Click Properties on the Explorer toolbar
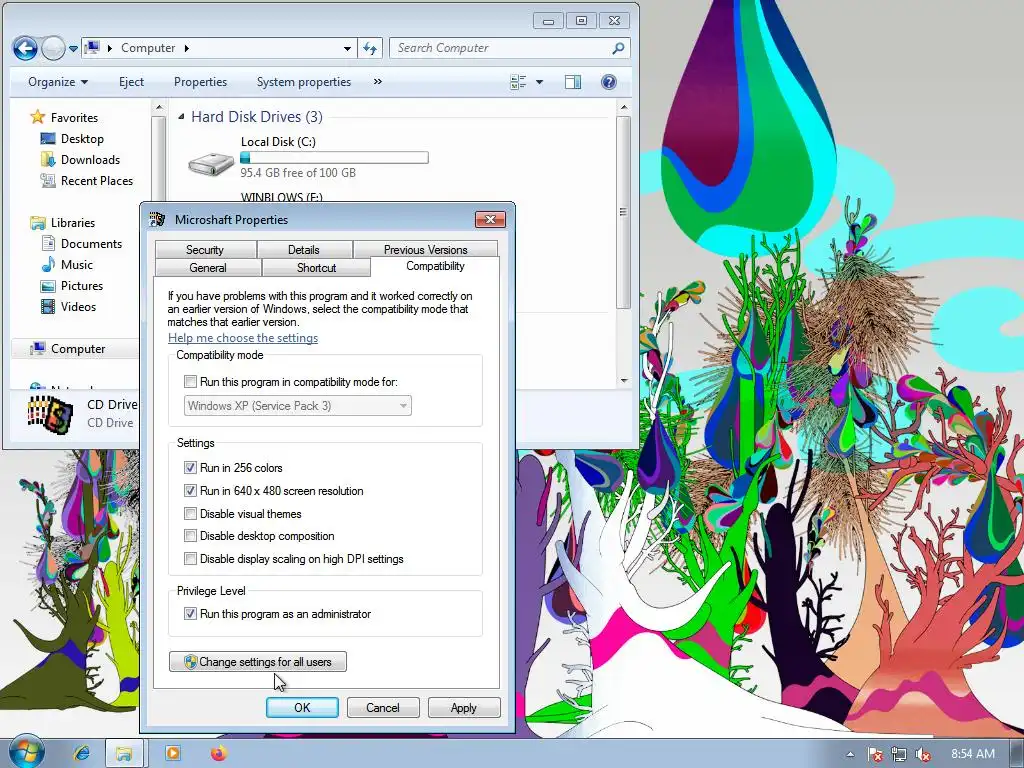This screenshot has height=768, width=1024. point(200,82)
